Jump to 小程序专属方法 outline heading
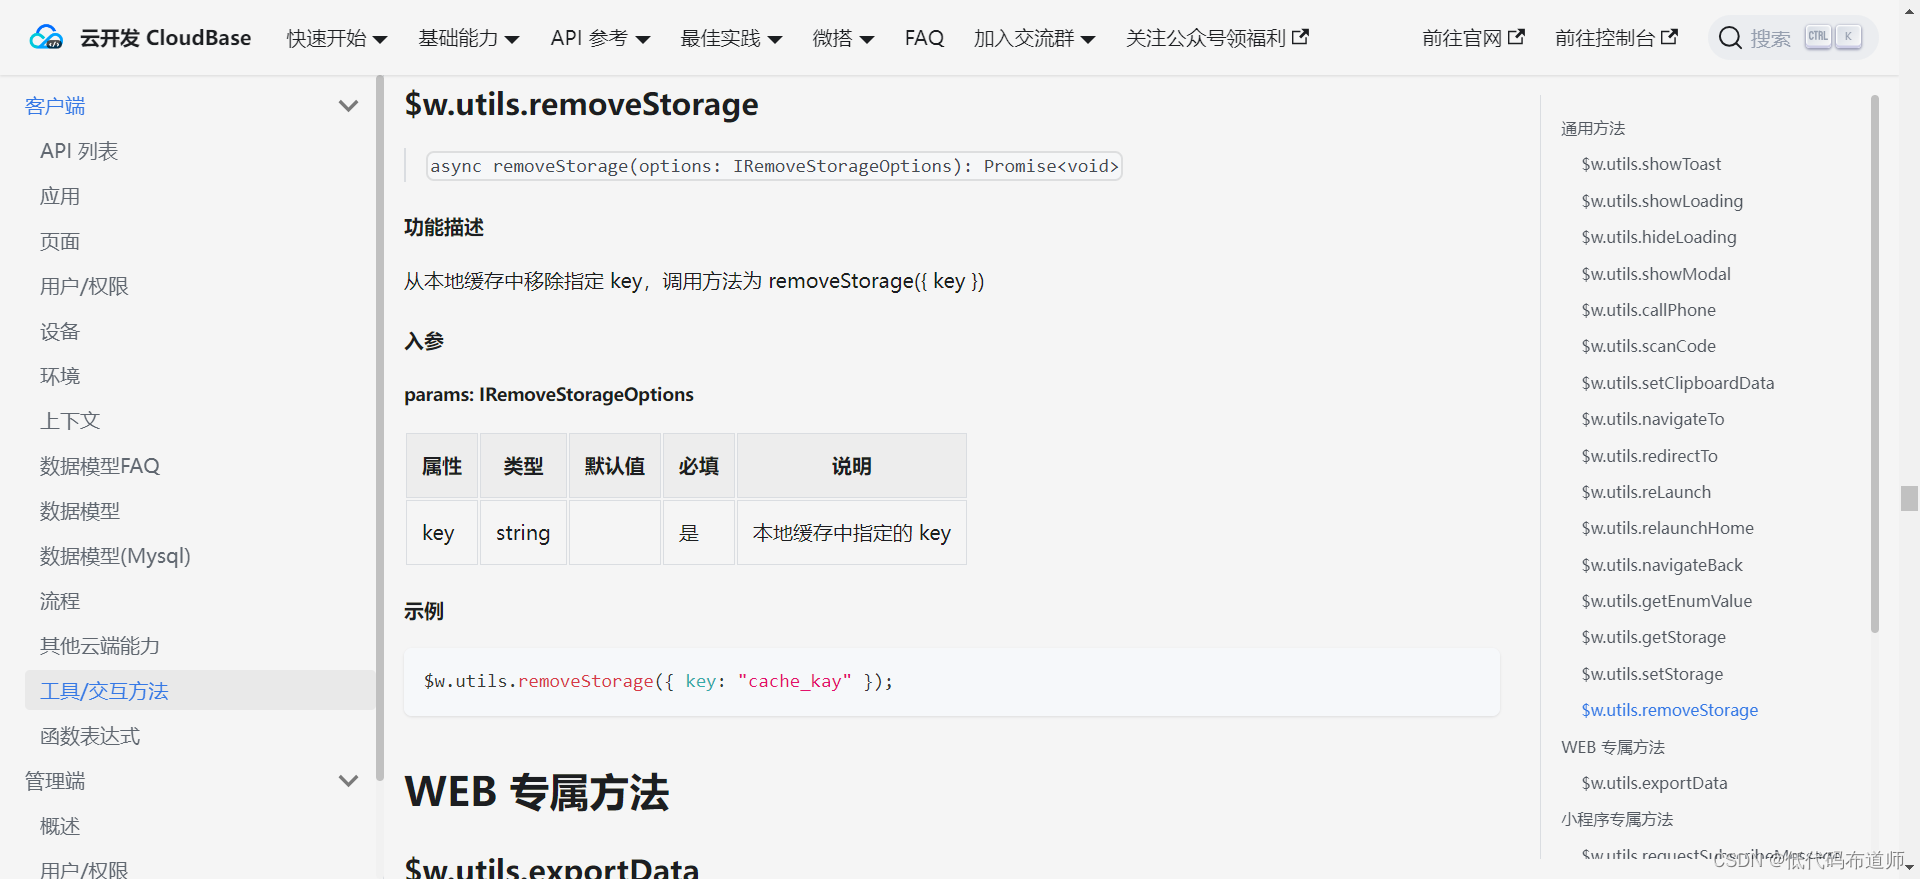 [x=1617, y=819]
